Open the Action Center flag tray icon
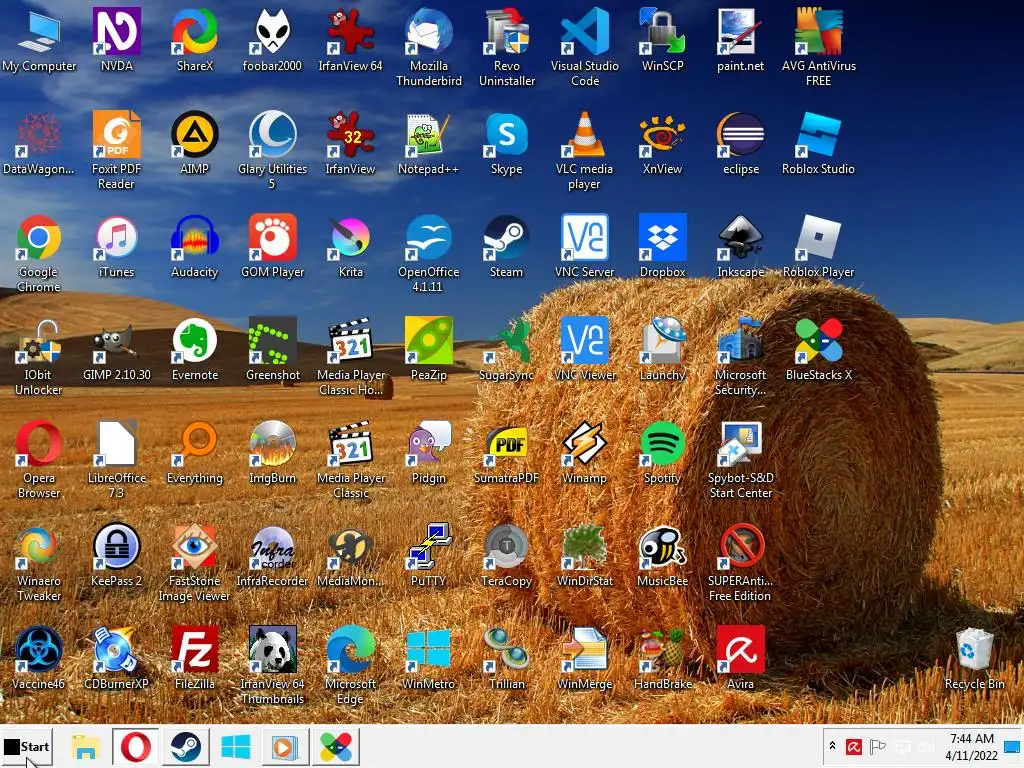The height and width of the screenshot is (768, 1024). [878, 746]
